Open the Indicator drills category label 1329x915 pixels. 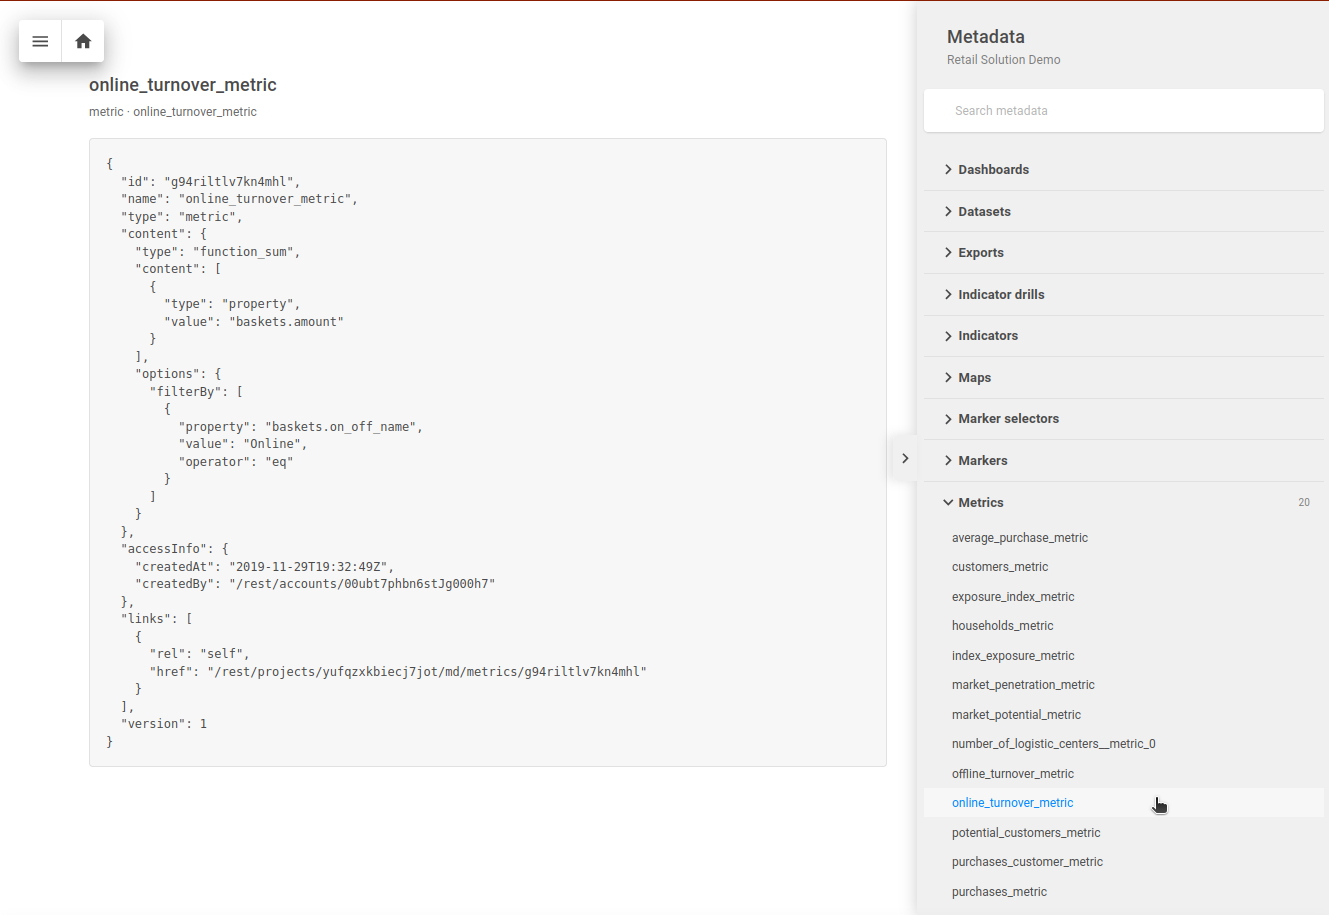click(x=1001, y=294)
